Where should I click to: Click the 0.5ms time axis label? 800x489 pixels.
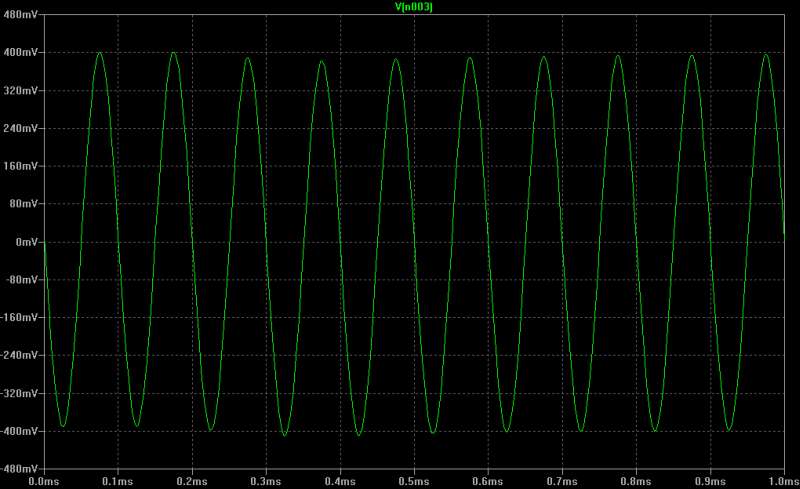(414, 481)
